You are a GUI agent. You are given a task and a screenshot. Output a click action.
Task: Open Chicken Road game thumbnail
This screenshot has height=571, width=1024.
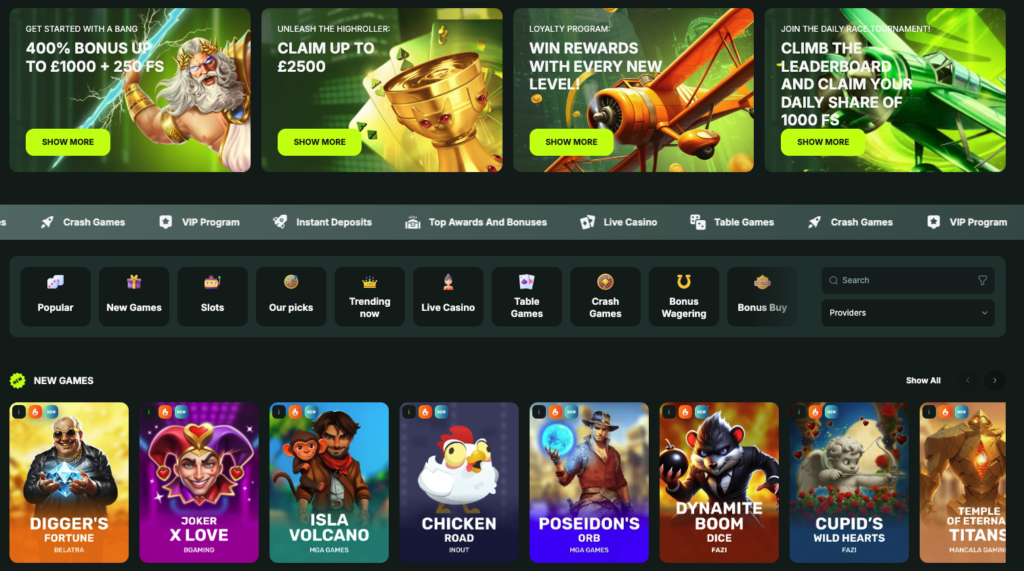click(x=459, y=482)
